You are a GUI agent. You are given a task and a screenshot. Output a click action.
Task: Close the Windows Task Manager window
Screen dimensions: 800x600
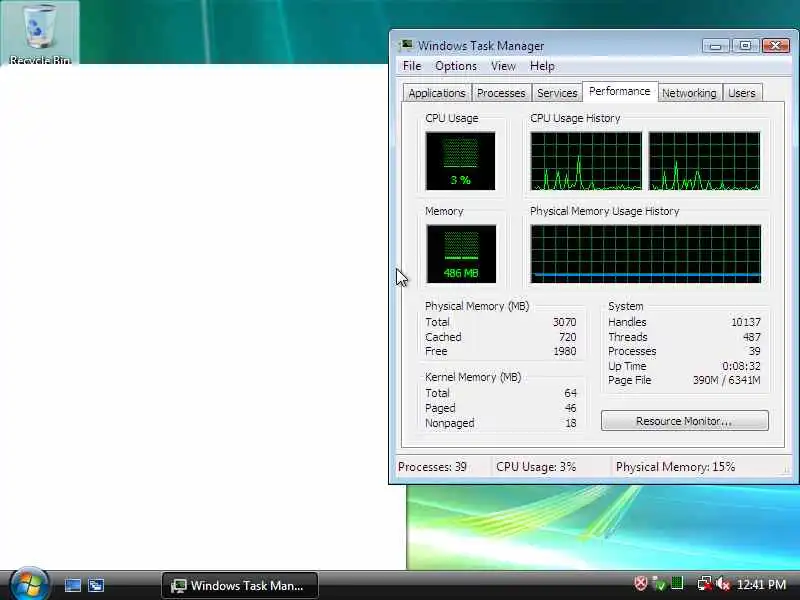[776, 46]
